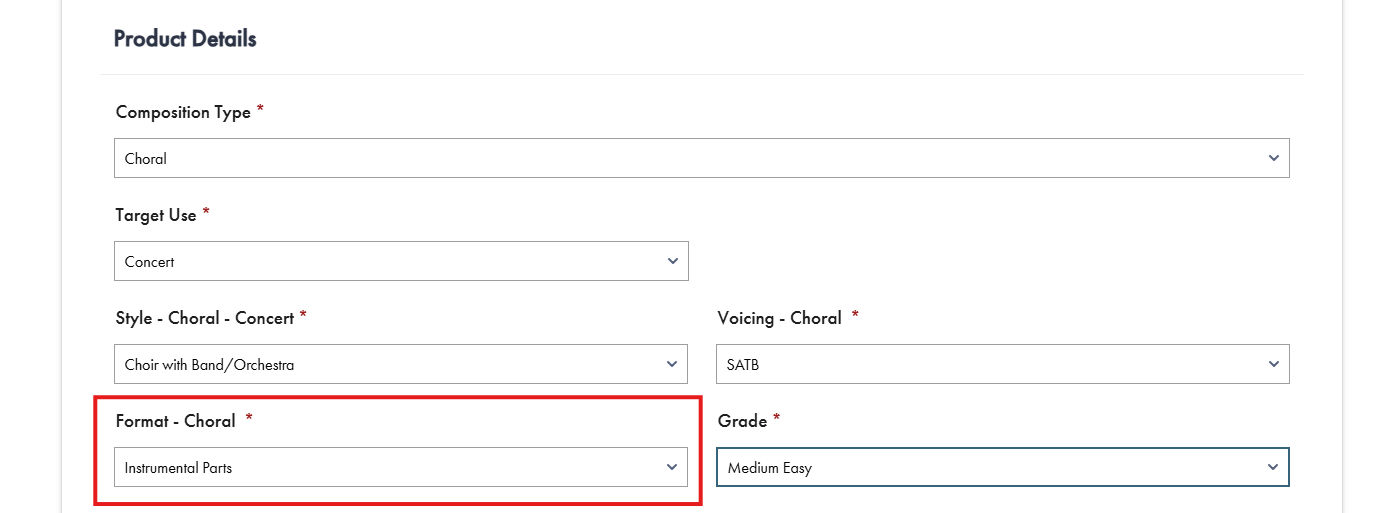Click the Grade field label
This screenshot has width=1395, height=513.
pyautogui.click(x=742, y=421)
